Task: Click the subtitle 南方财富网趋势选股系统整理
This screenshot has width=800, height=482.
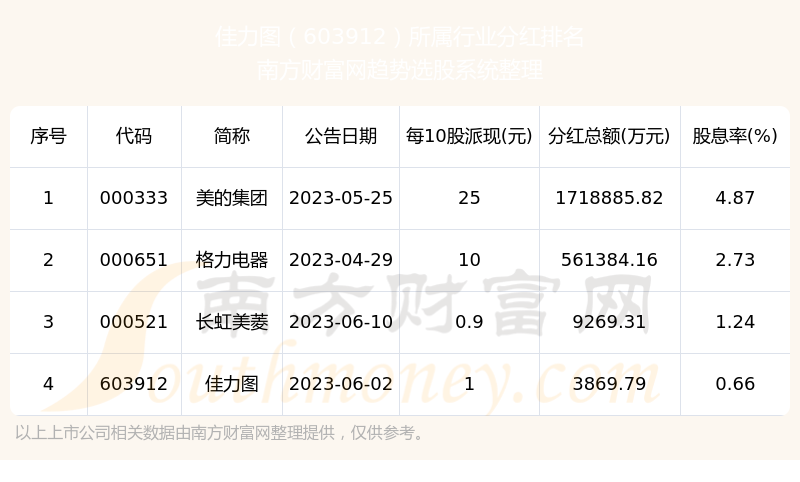Action: 399,70
